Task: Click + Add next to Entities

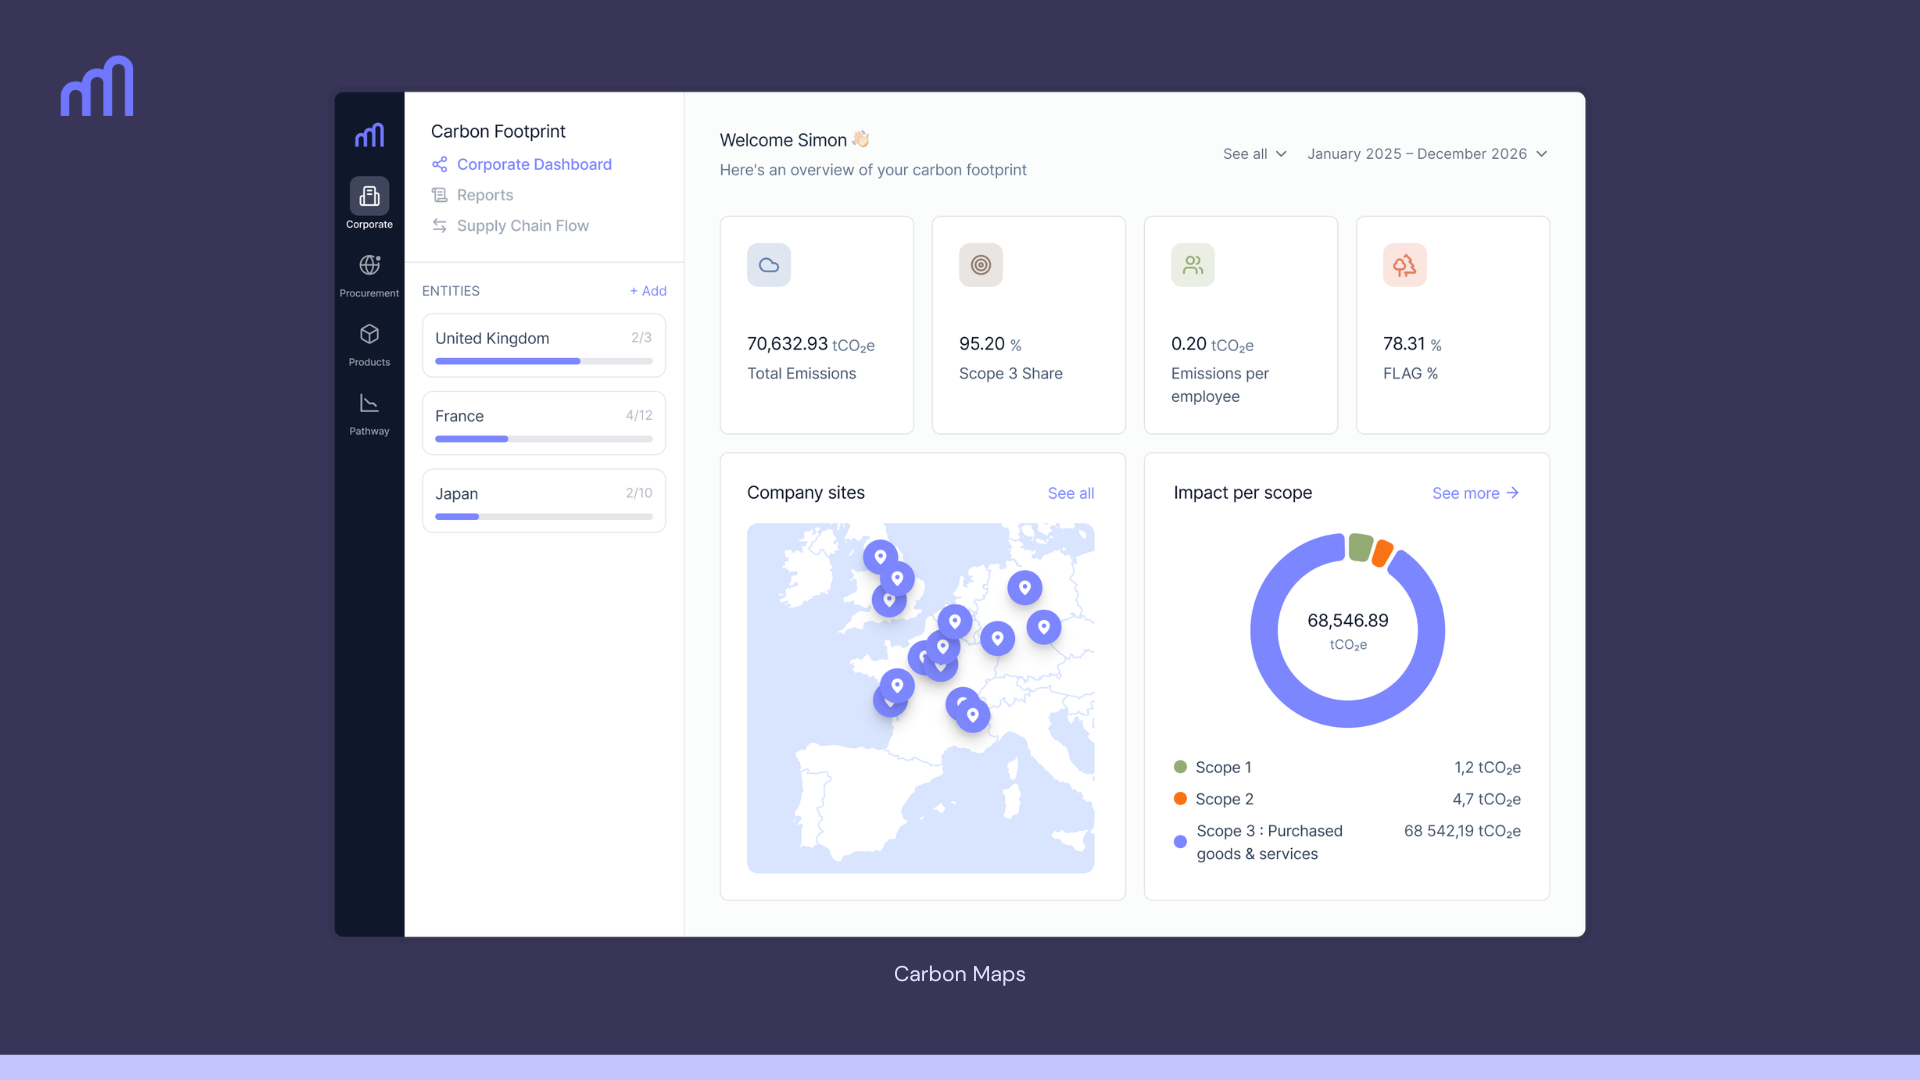Action: point(648,291)
